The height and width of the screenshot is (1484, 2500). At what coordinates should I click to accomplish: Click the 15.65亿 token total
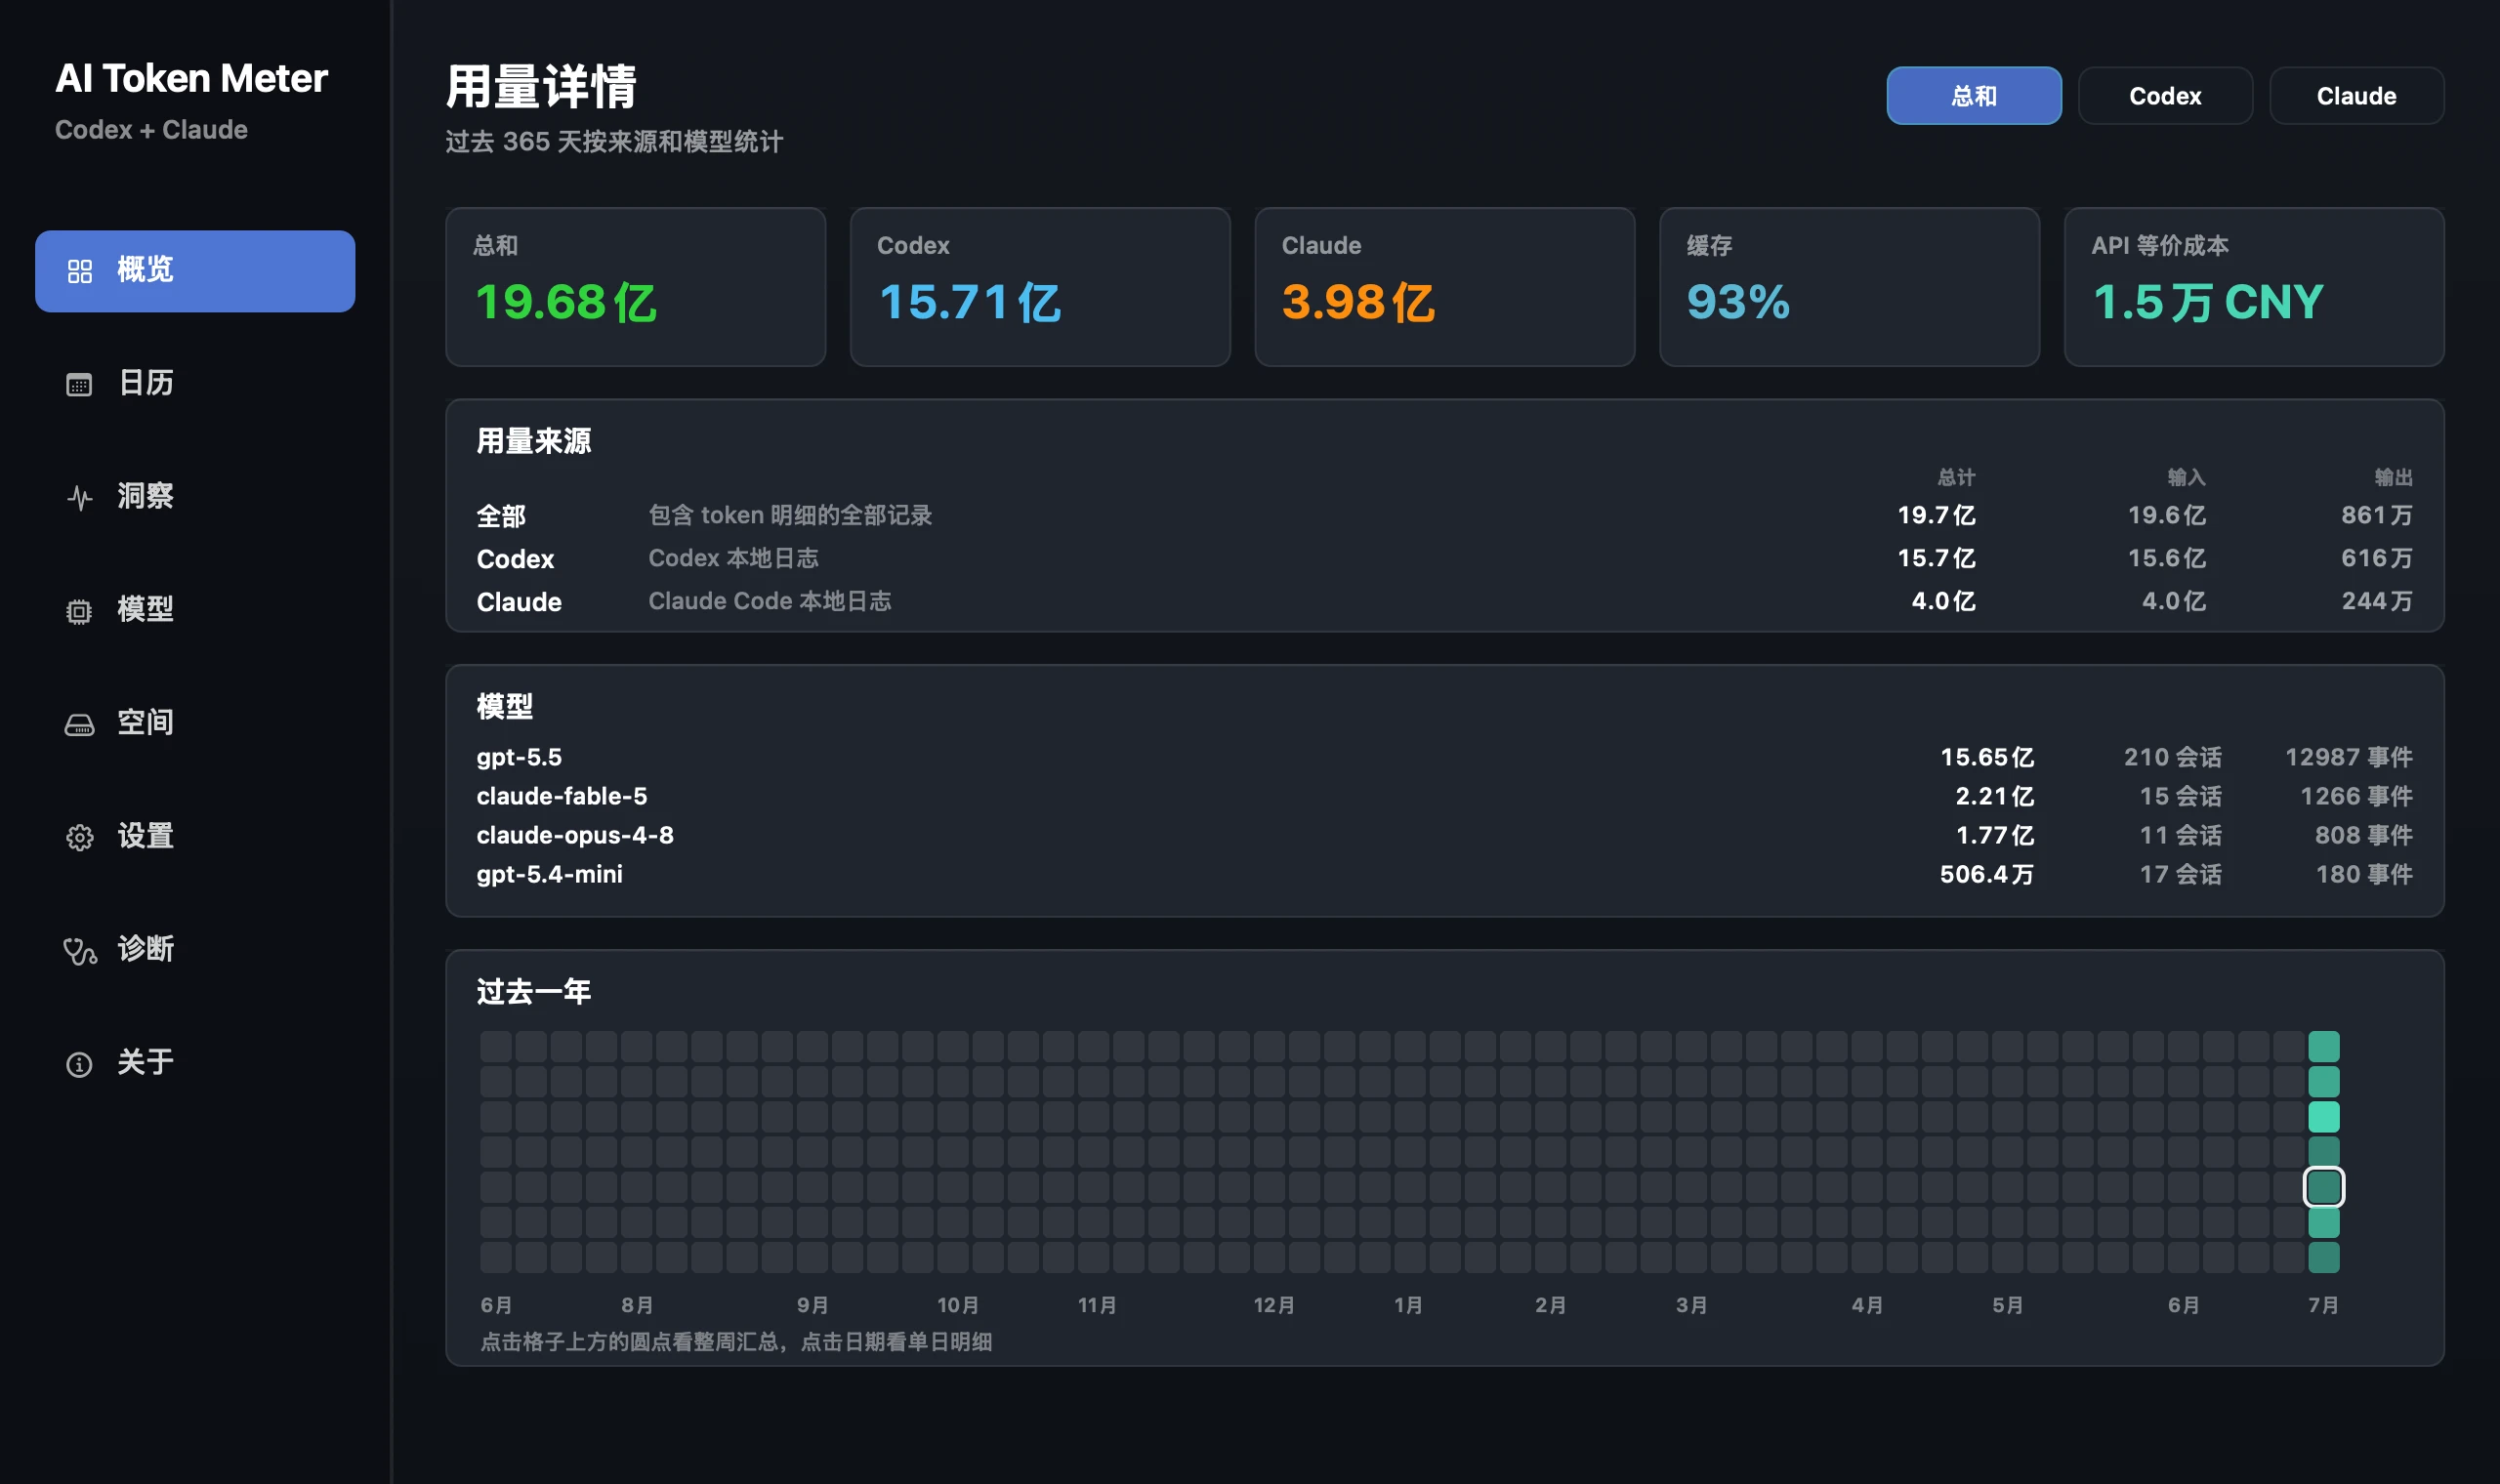(1987, 757)
